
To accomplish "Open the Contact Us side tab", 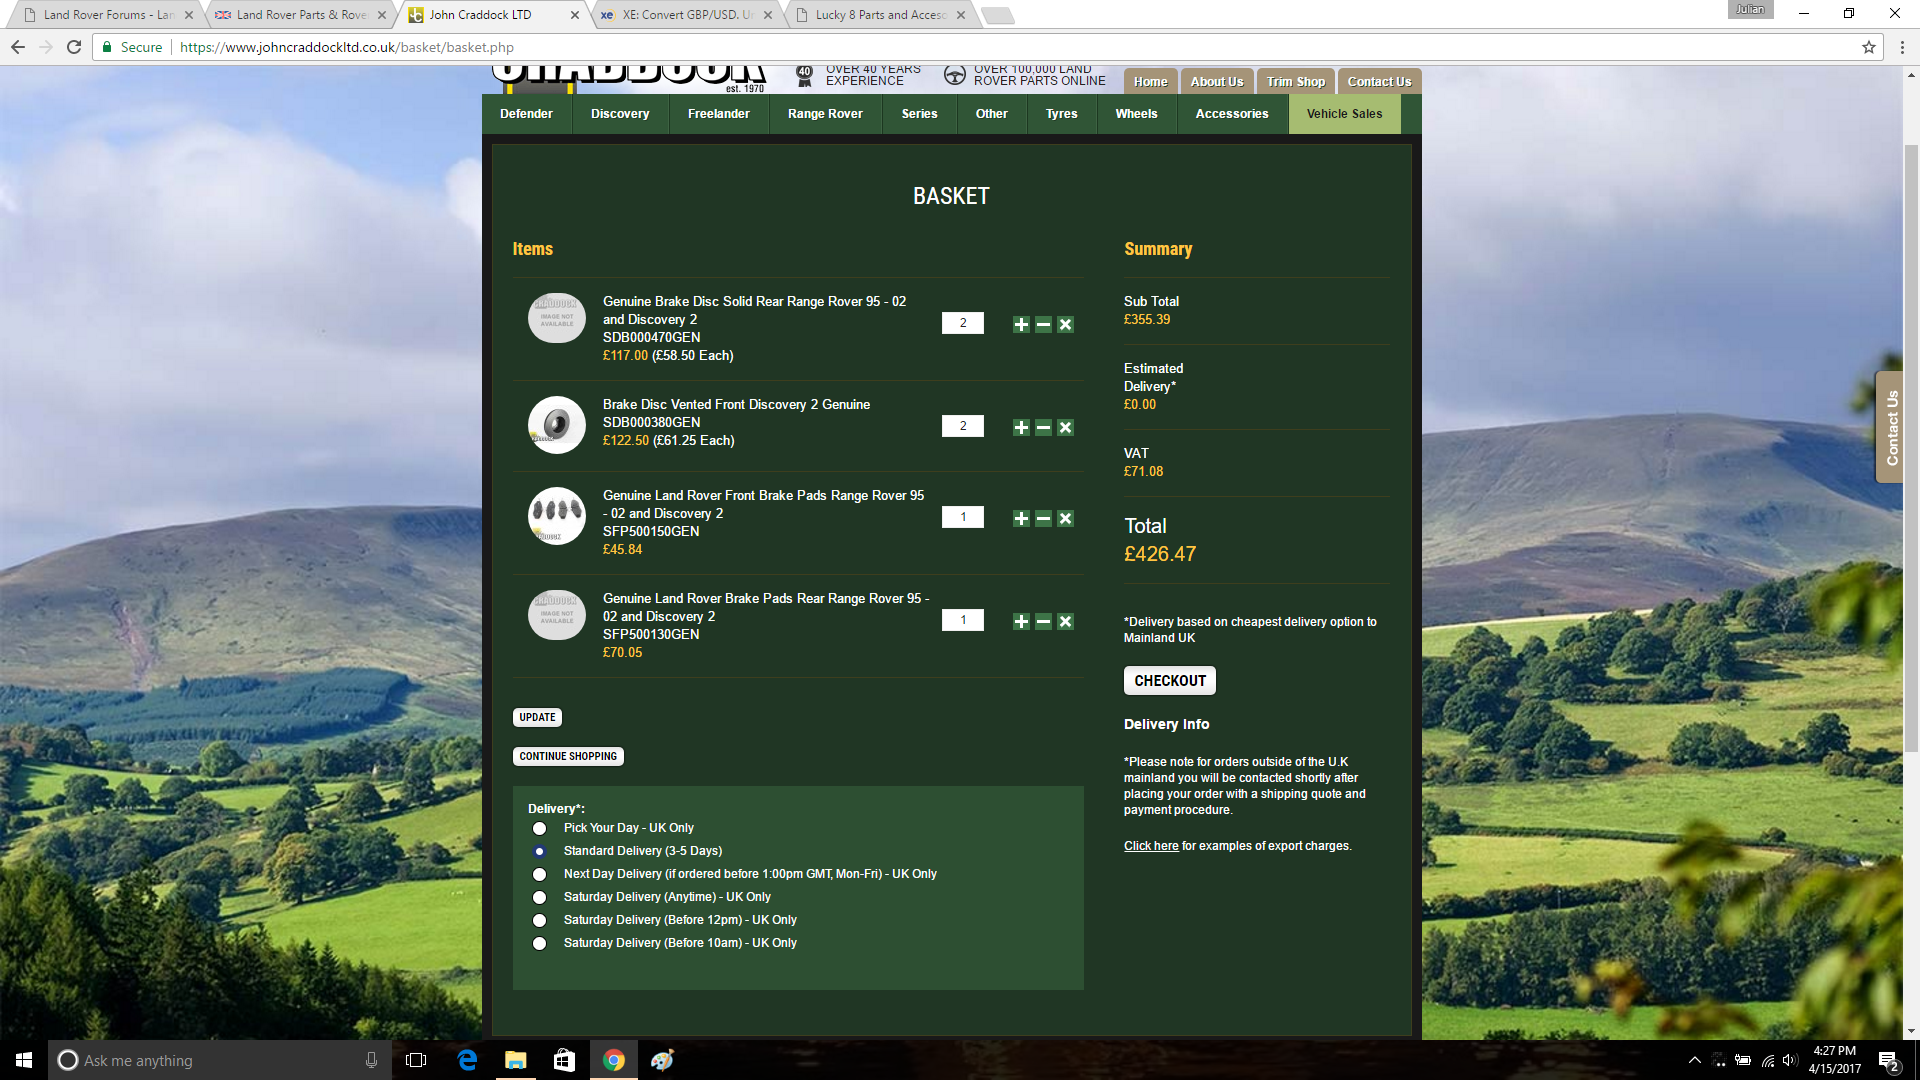I will [x=1890, y=427].
